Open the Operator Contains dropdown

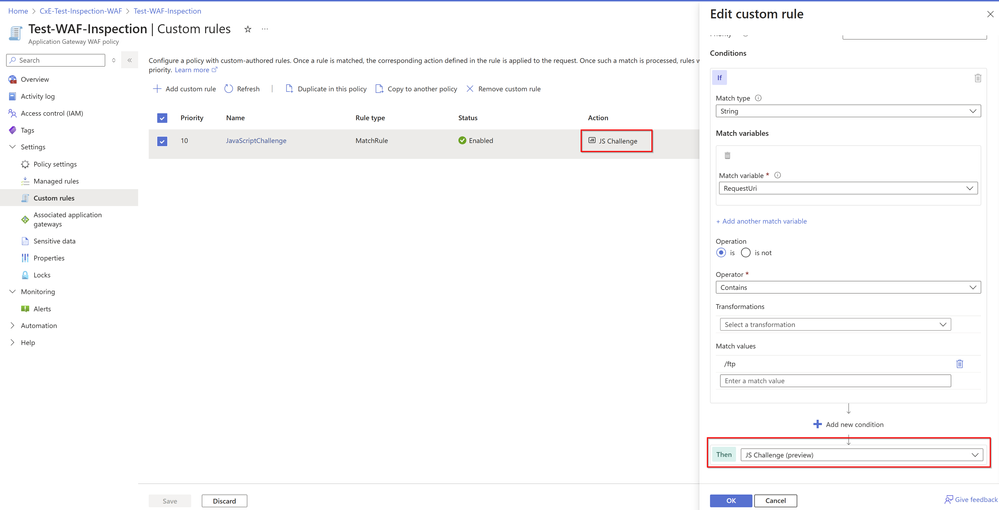click(x=848, y=288)
